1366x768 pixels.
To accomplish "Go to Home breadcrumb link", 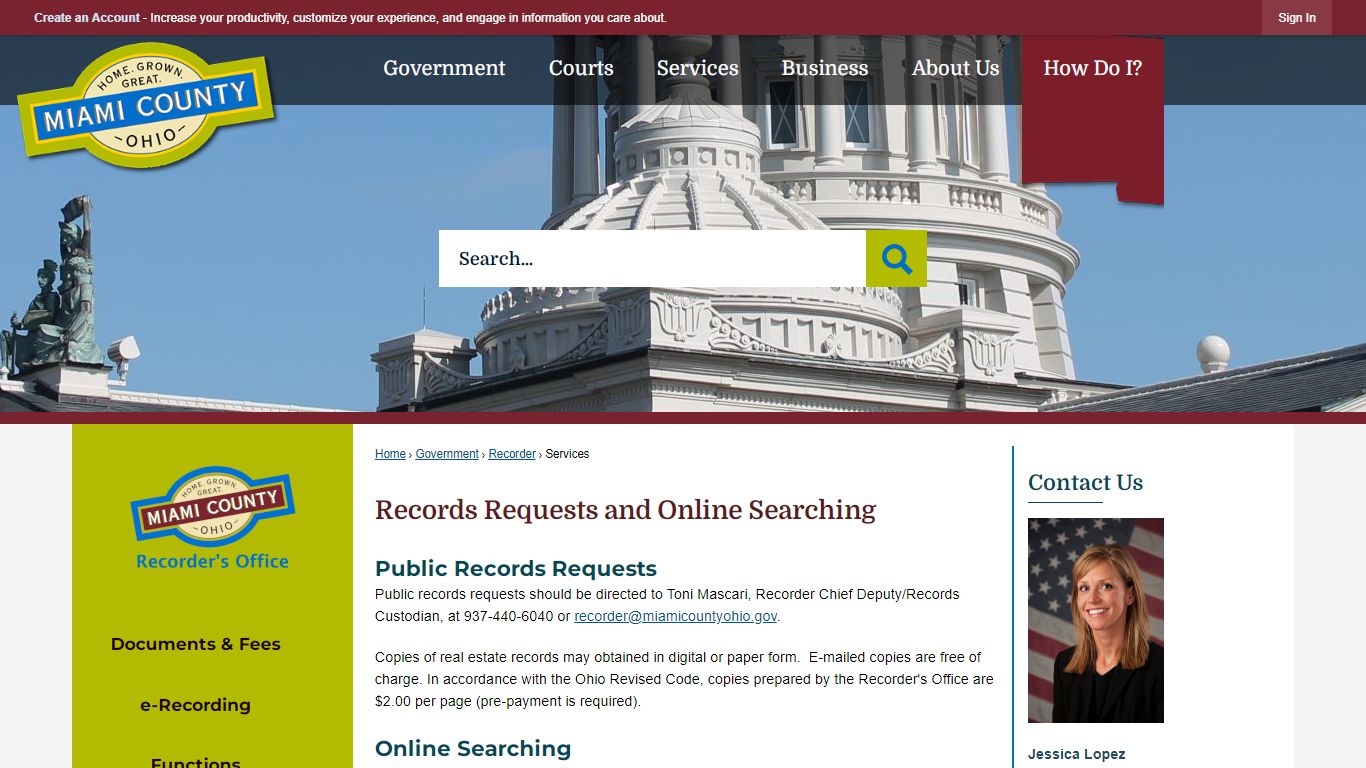I will tap(390, 454).
